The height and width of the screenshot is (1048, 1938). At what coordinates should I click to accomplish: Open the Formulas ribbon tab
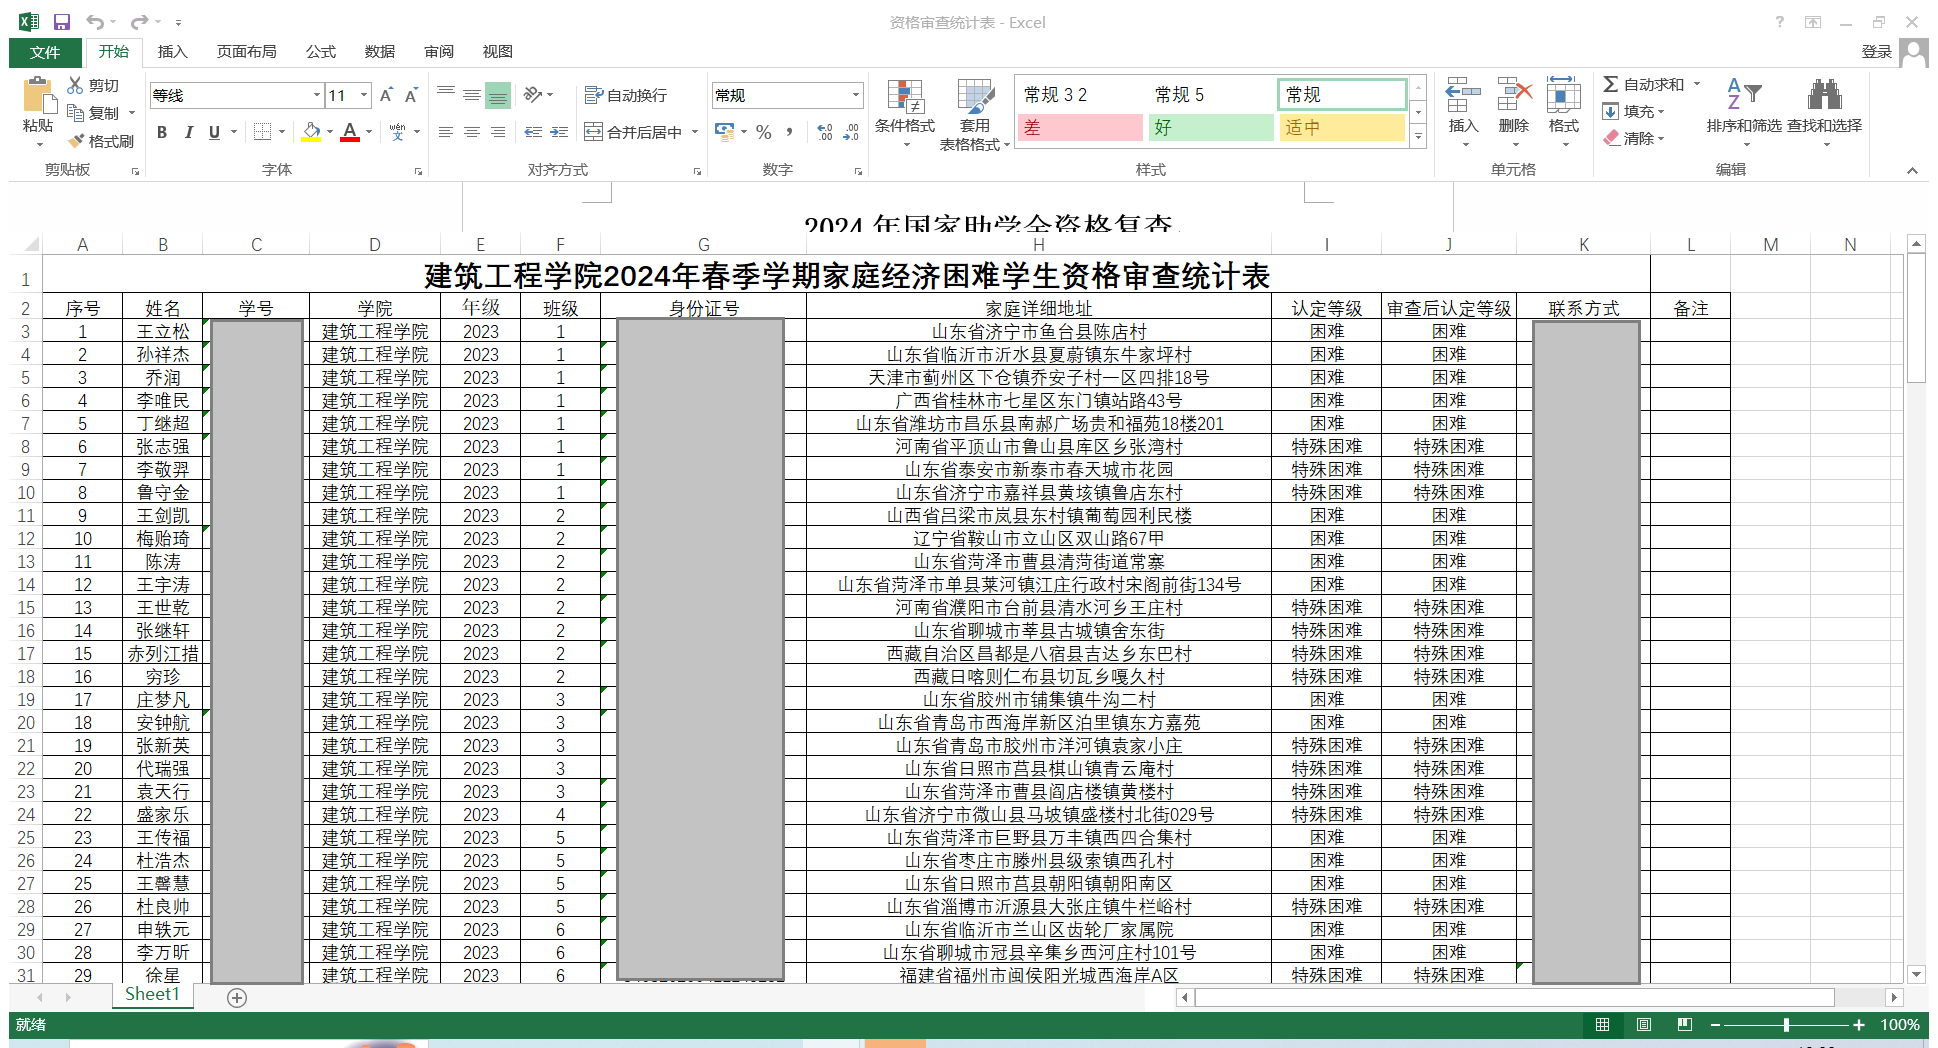[x=321, y=52]
